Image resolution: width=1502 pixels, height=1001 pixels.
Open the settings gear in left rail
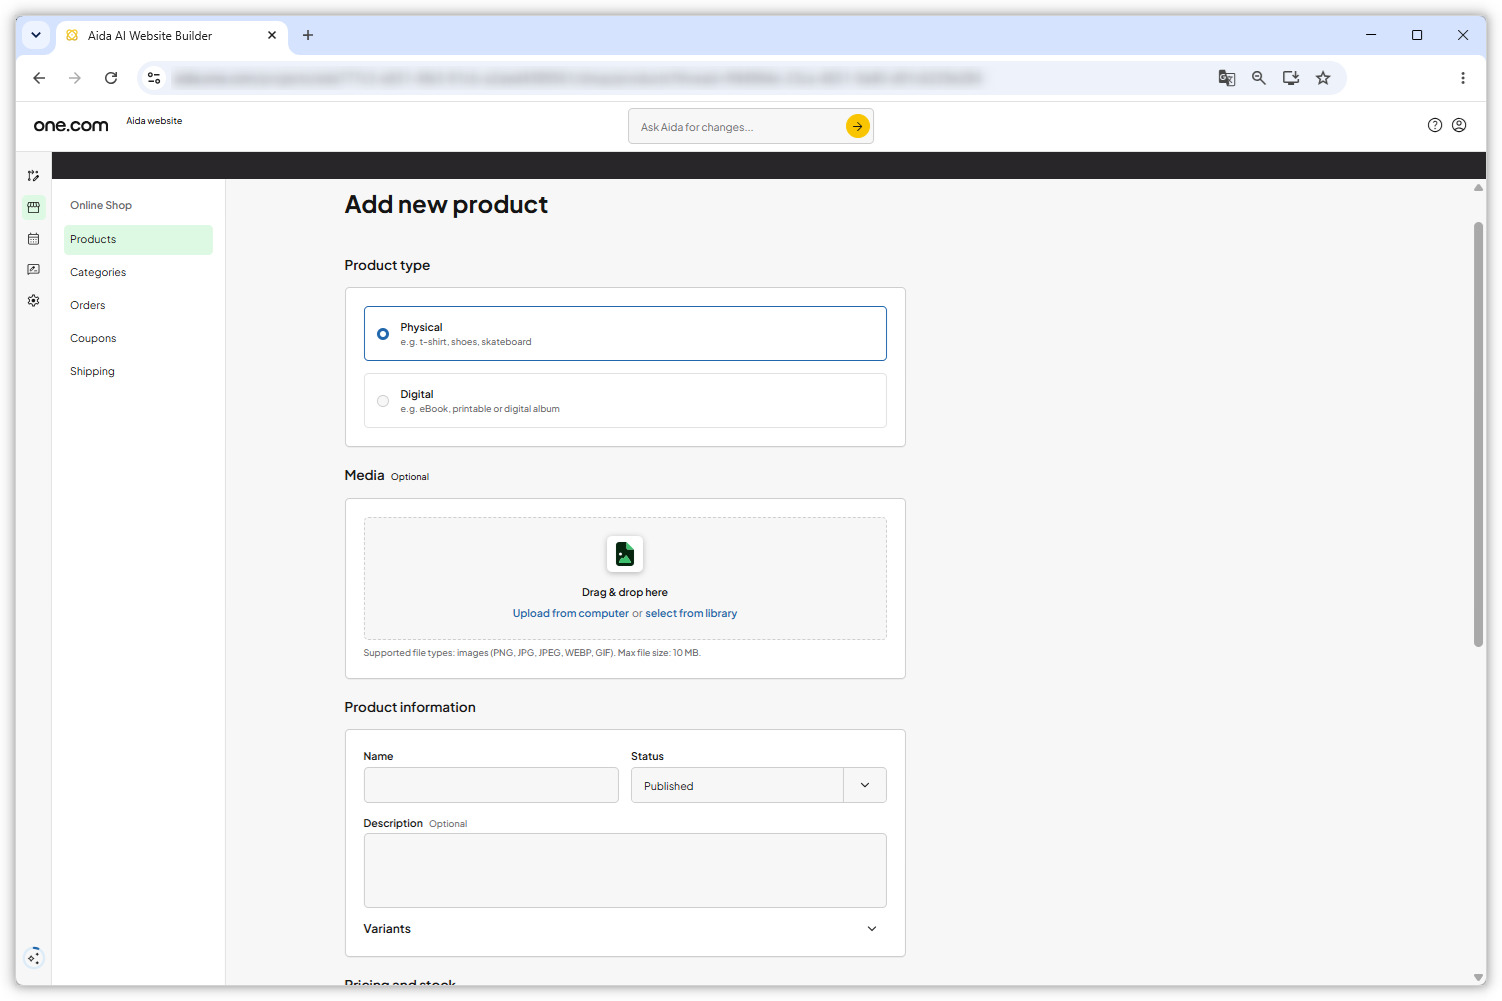[x=33, y=301]
